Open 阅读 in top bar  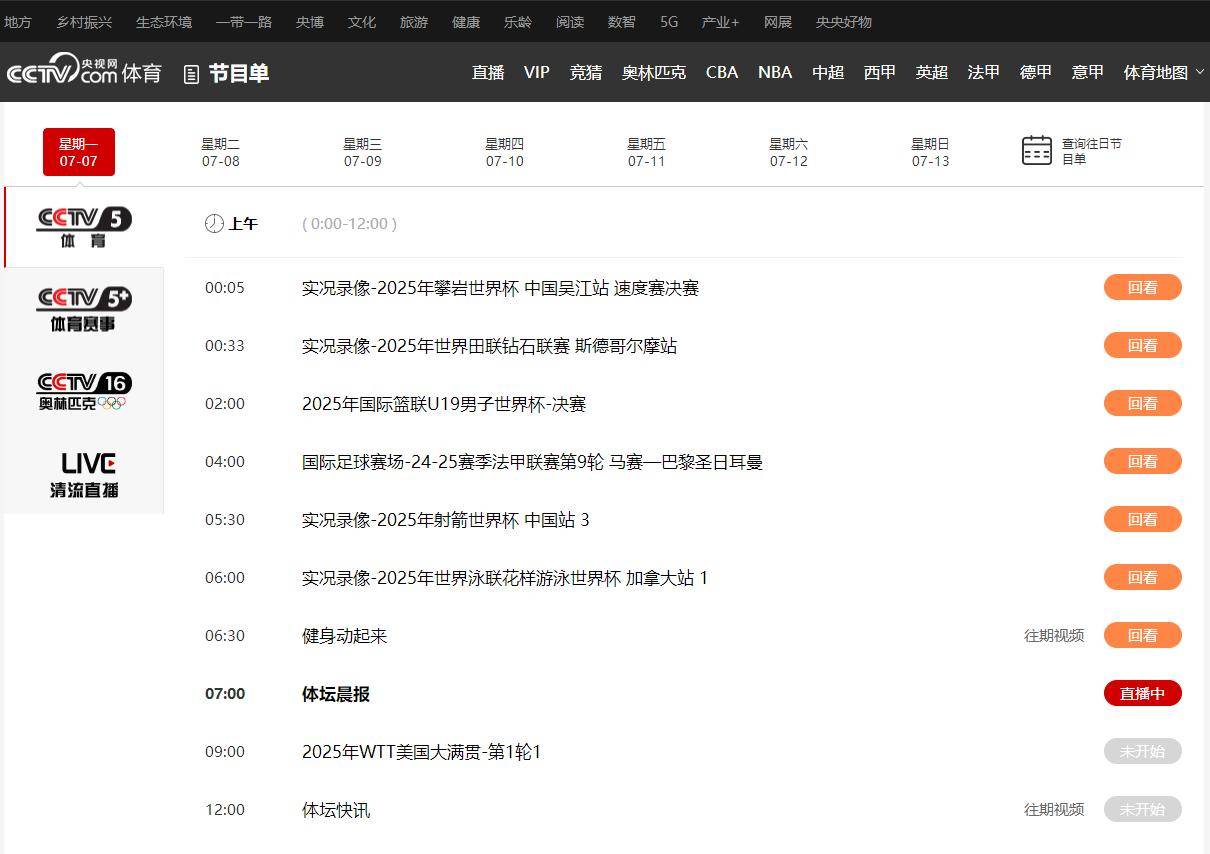(570, 21)
